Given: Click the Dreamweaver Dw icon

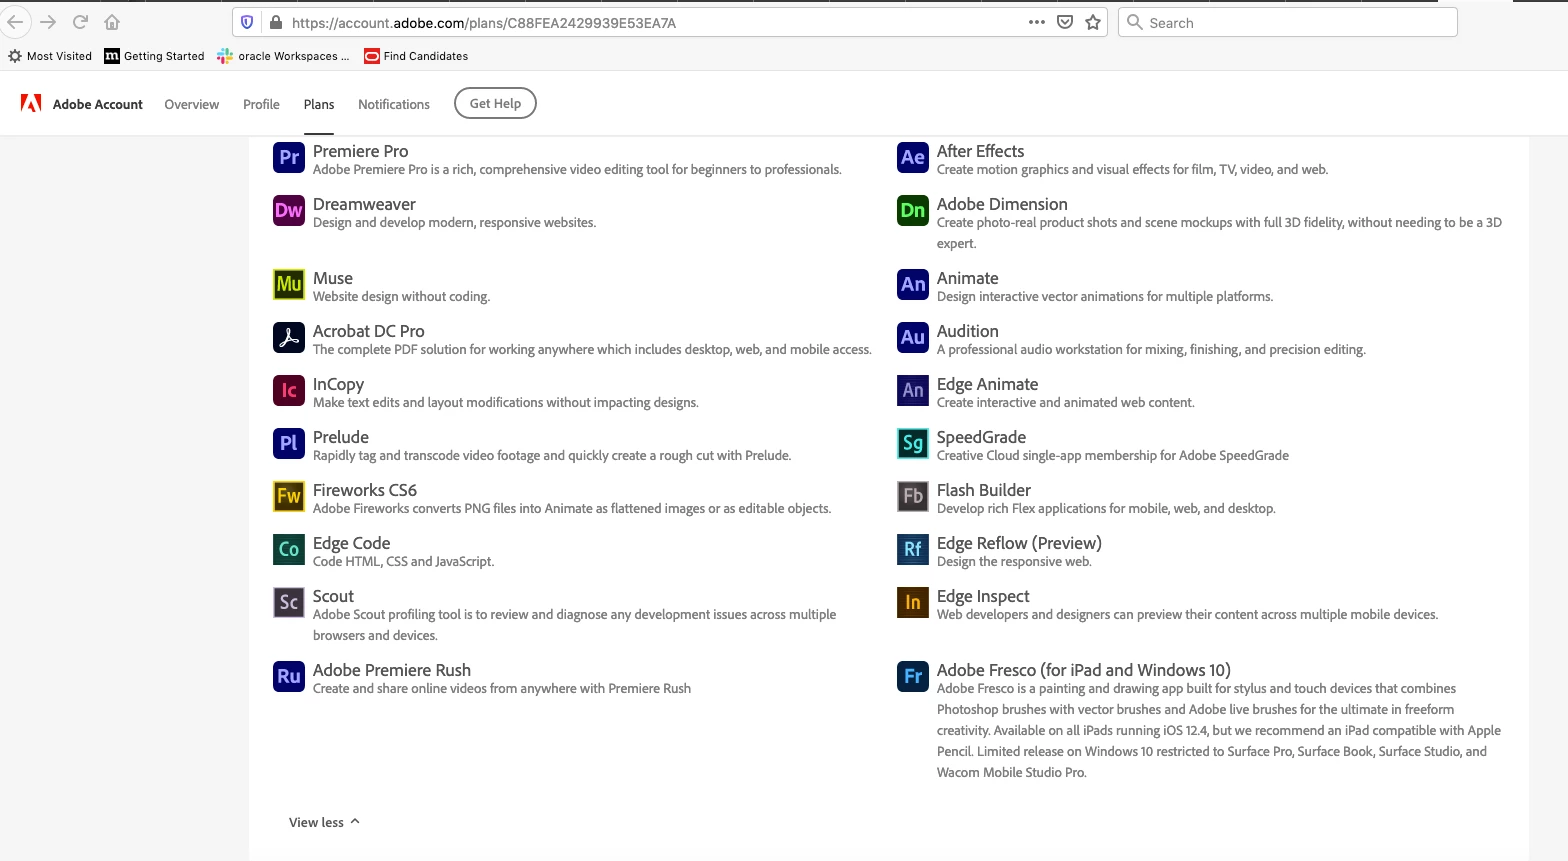Looking at the screenshot, I should (289, 210).
